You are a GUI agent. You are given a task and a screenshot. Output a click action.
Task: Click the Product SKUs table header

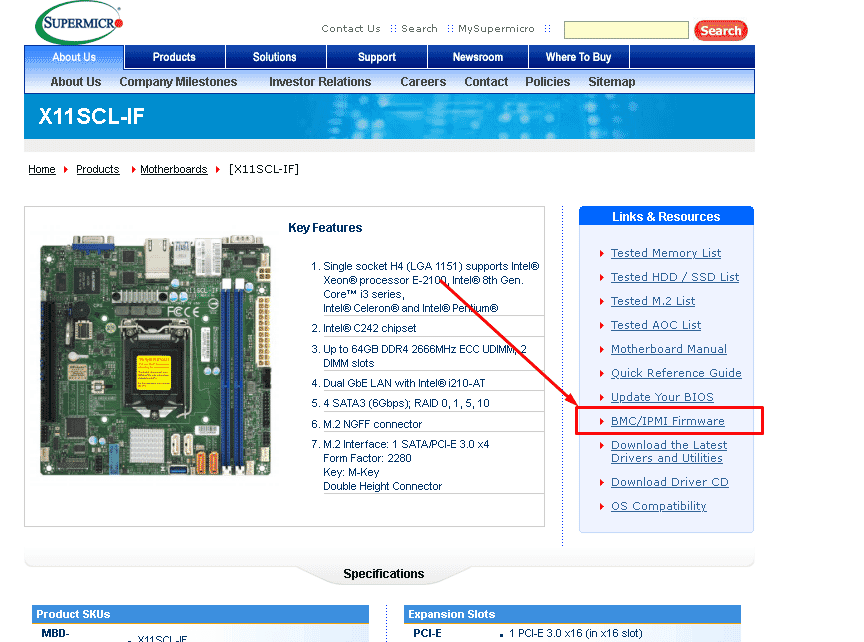click(200, 614)
